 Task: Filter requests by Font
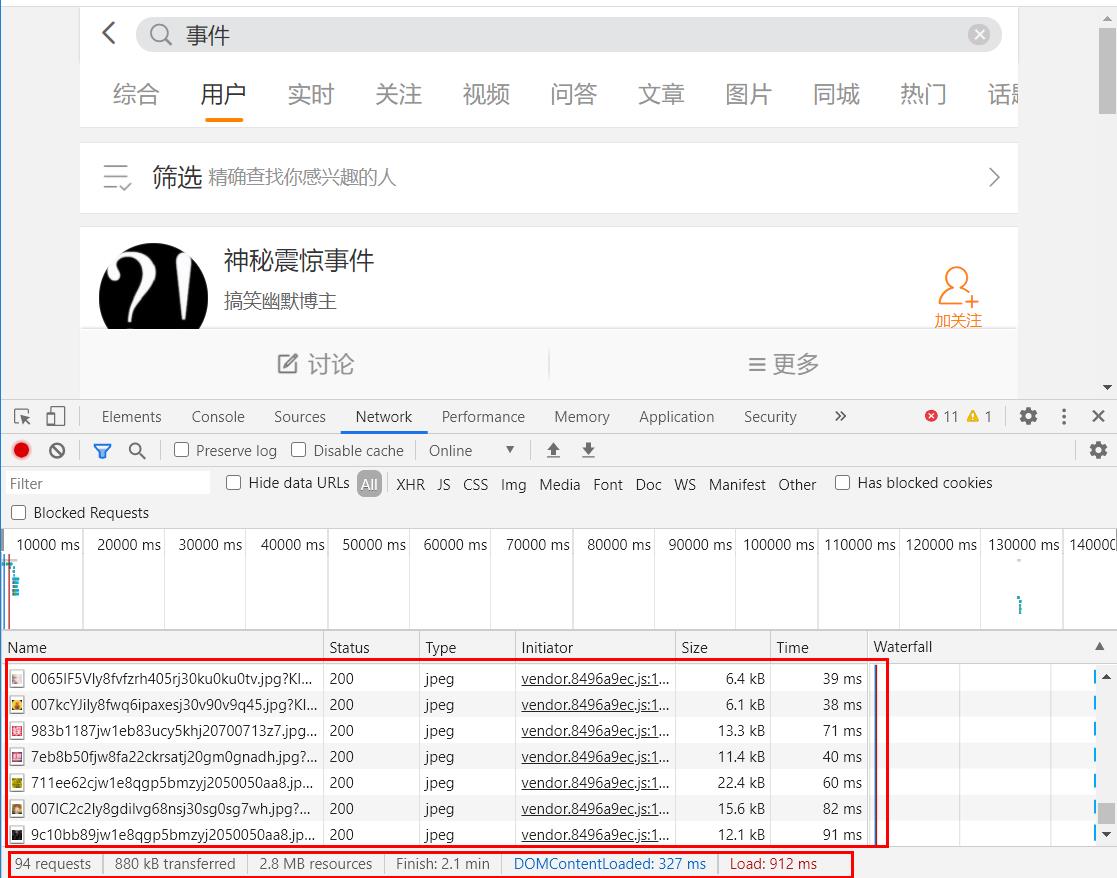coord(608,485)
